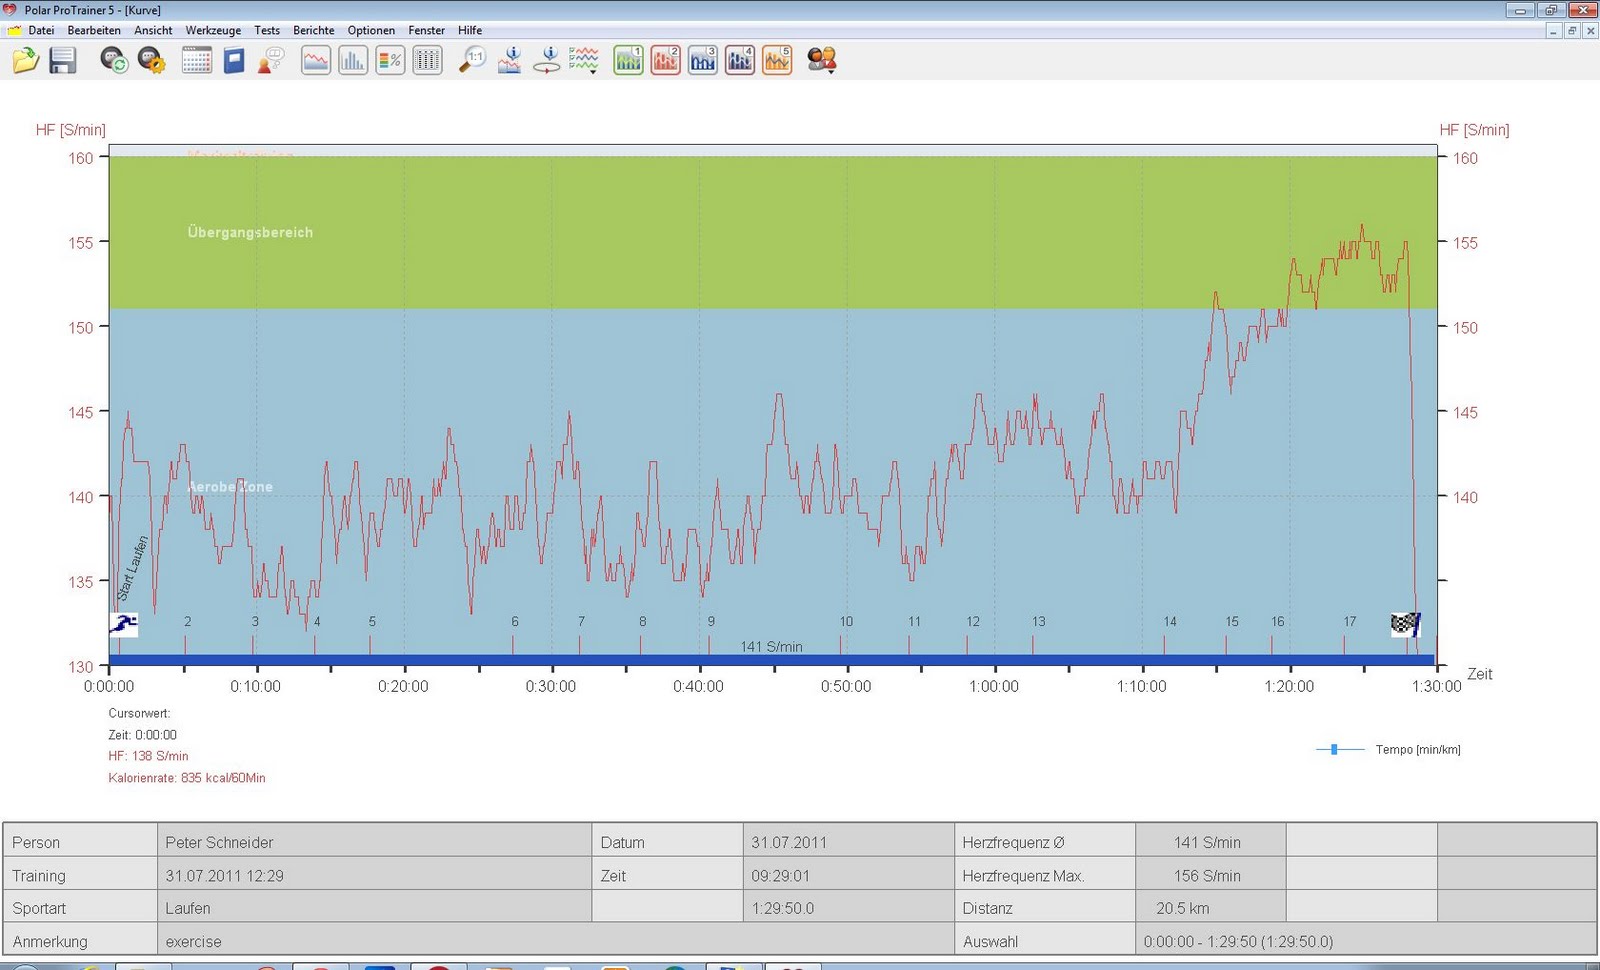Screen dimensions: 1600x970
Task: Open the Optionen menu
Action: click(371, 30)
